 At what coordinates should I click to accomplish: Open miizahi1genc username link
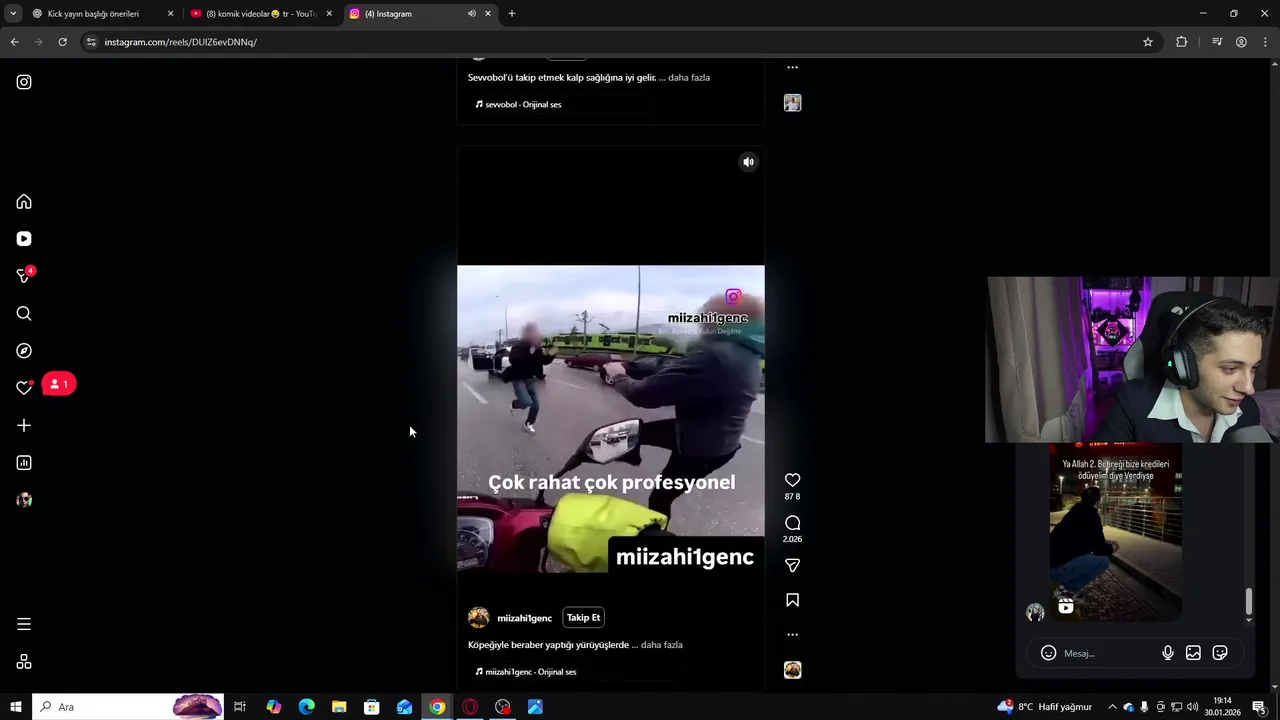[x=525, y=618]
